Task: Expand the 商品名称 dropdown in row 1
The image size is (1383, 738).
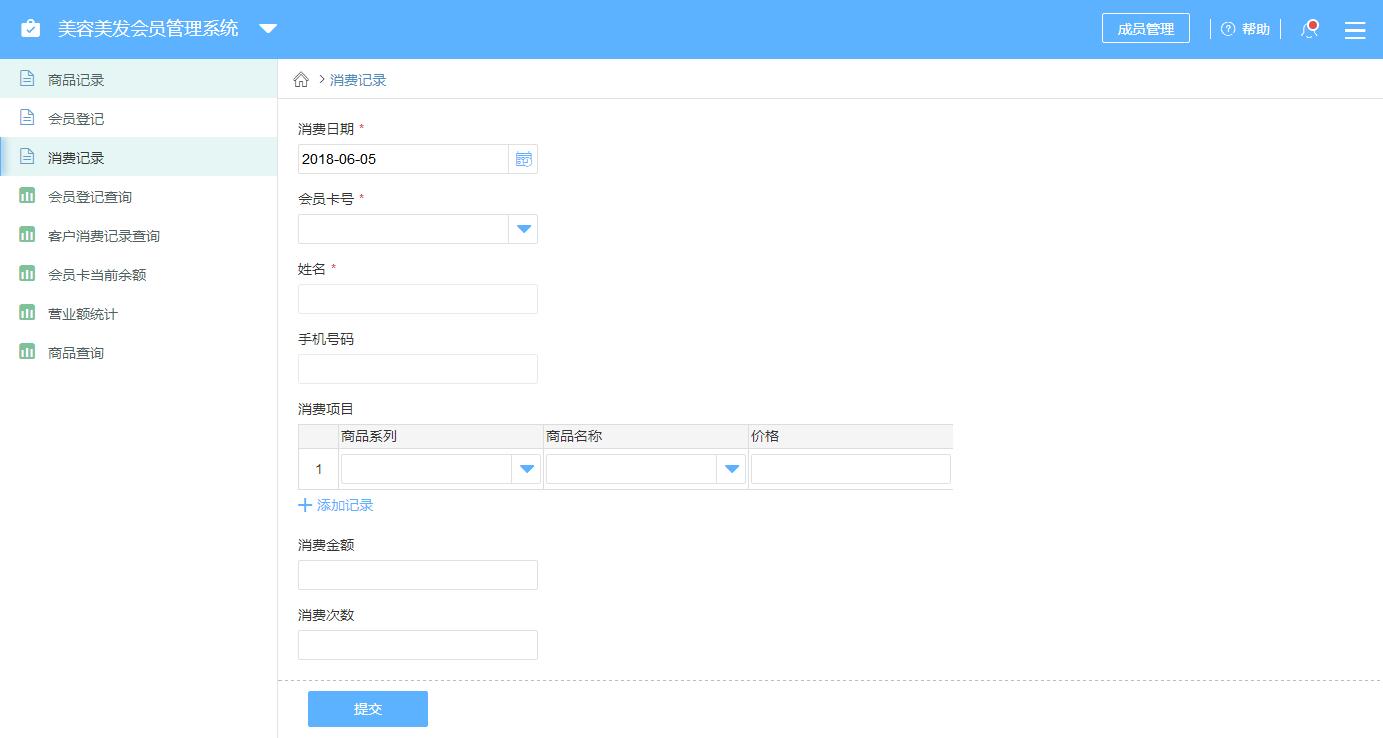Action: 731,468
